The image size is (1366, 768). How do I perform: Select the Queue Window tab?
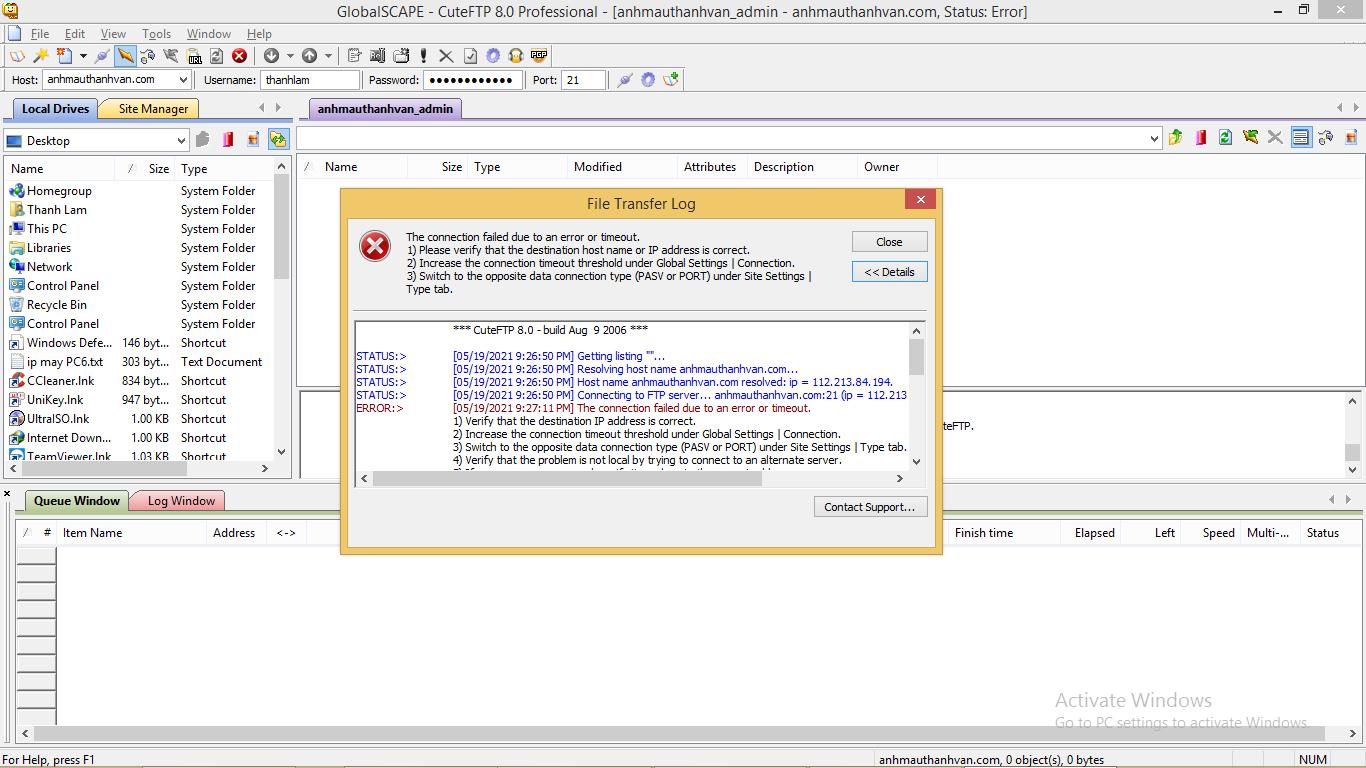tap(77, 501)
